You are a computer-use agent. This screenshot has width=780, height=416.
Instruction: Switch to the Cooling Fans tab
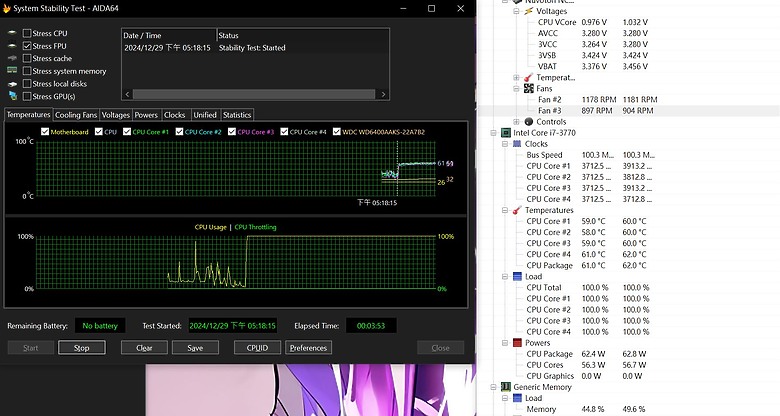pyautogui.click(x=76, y=115)
